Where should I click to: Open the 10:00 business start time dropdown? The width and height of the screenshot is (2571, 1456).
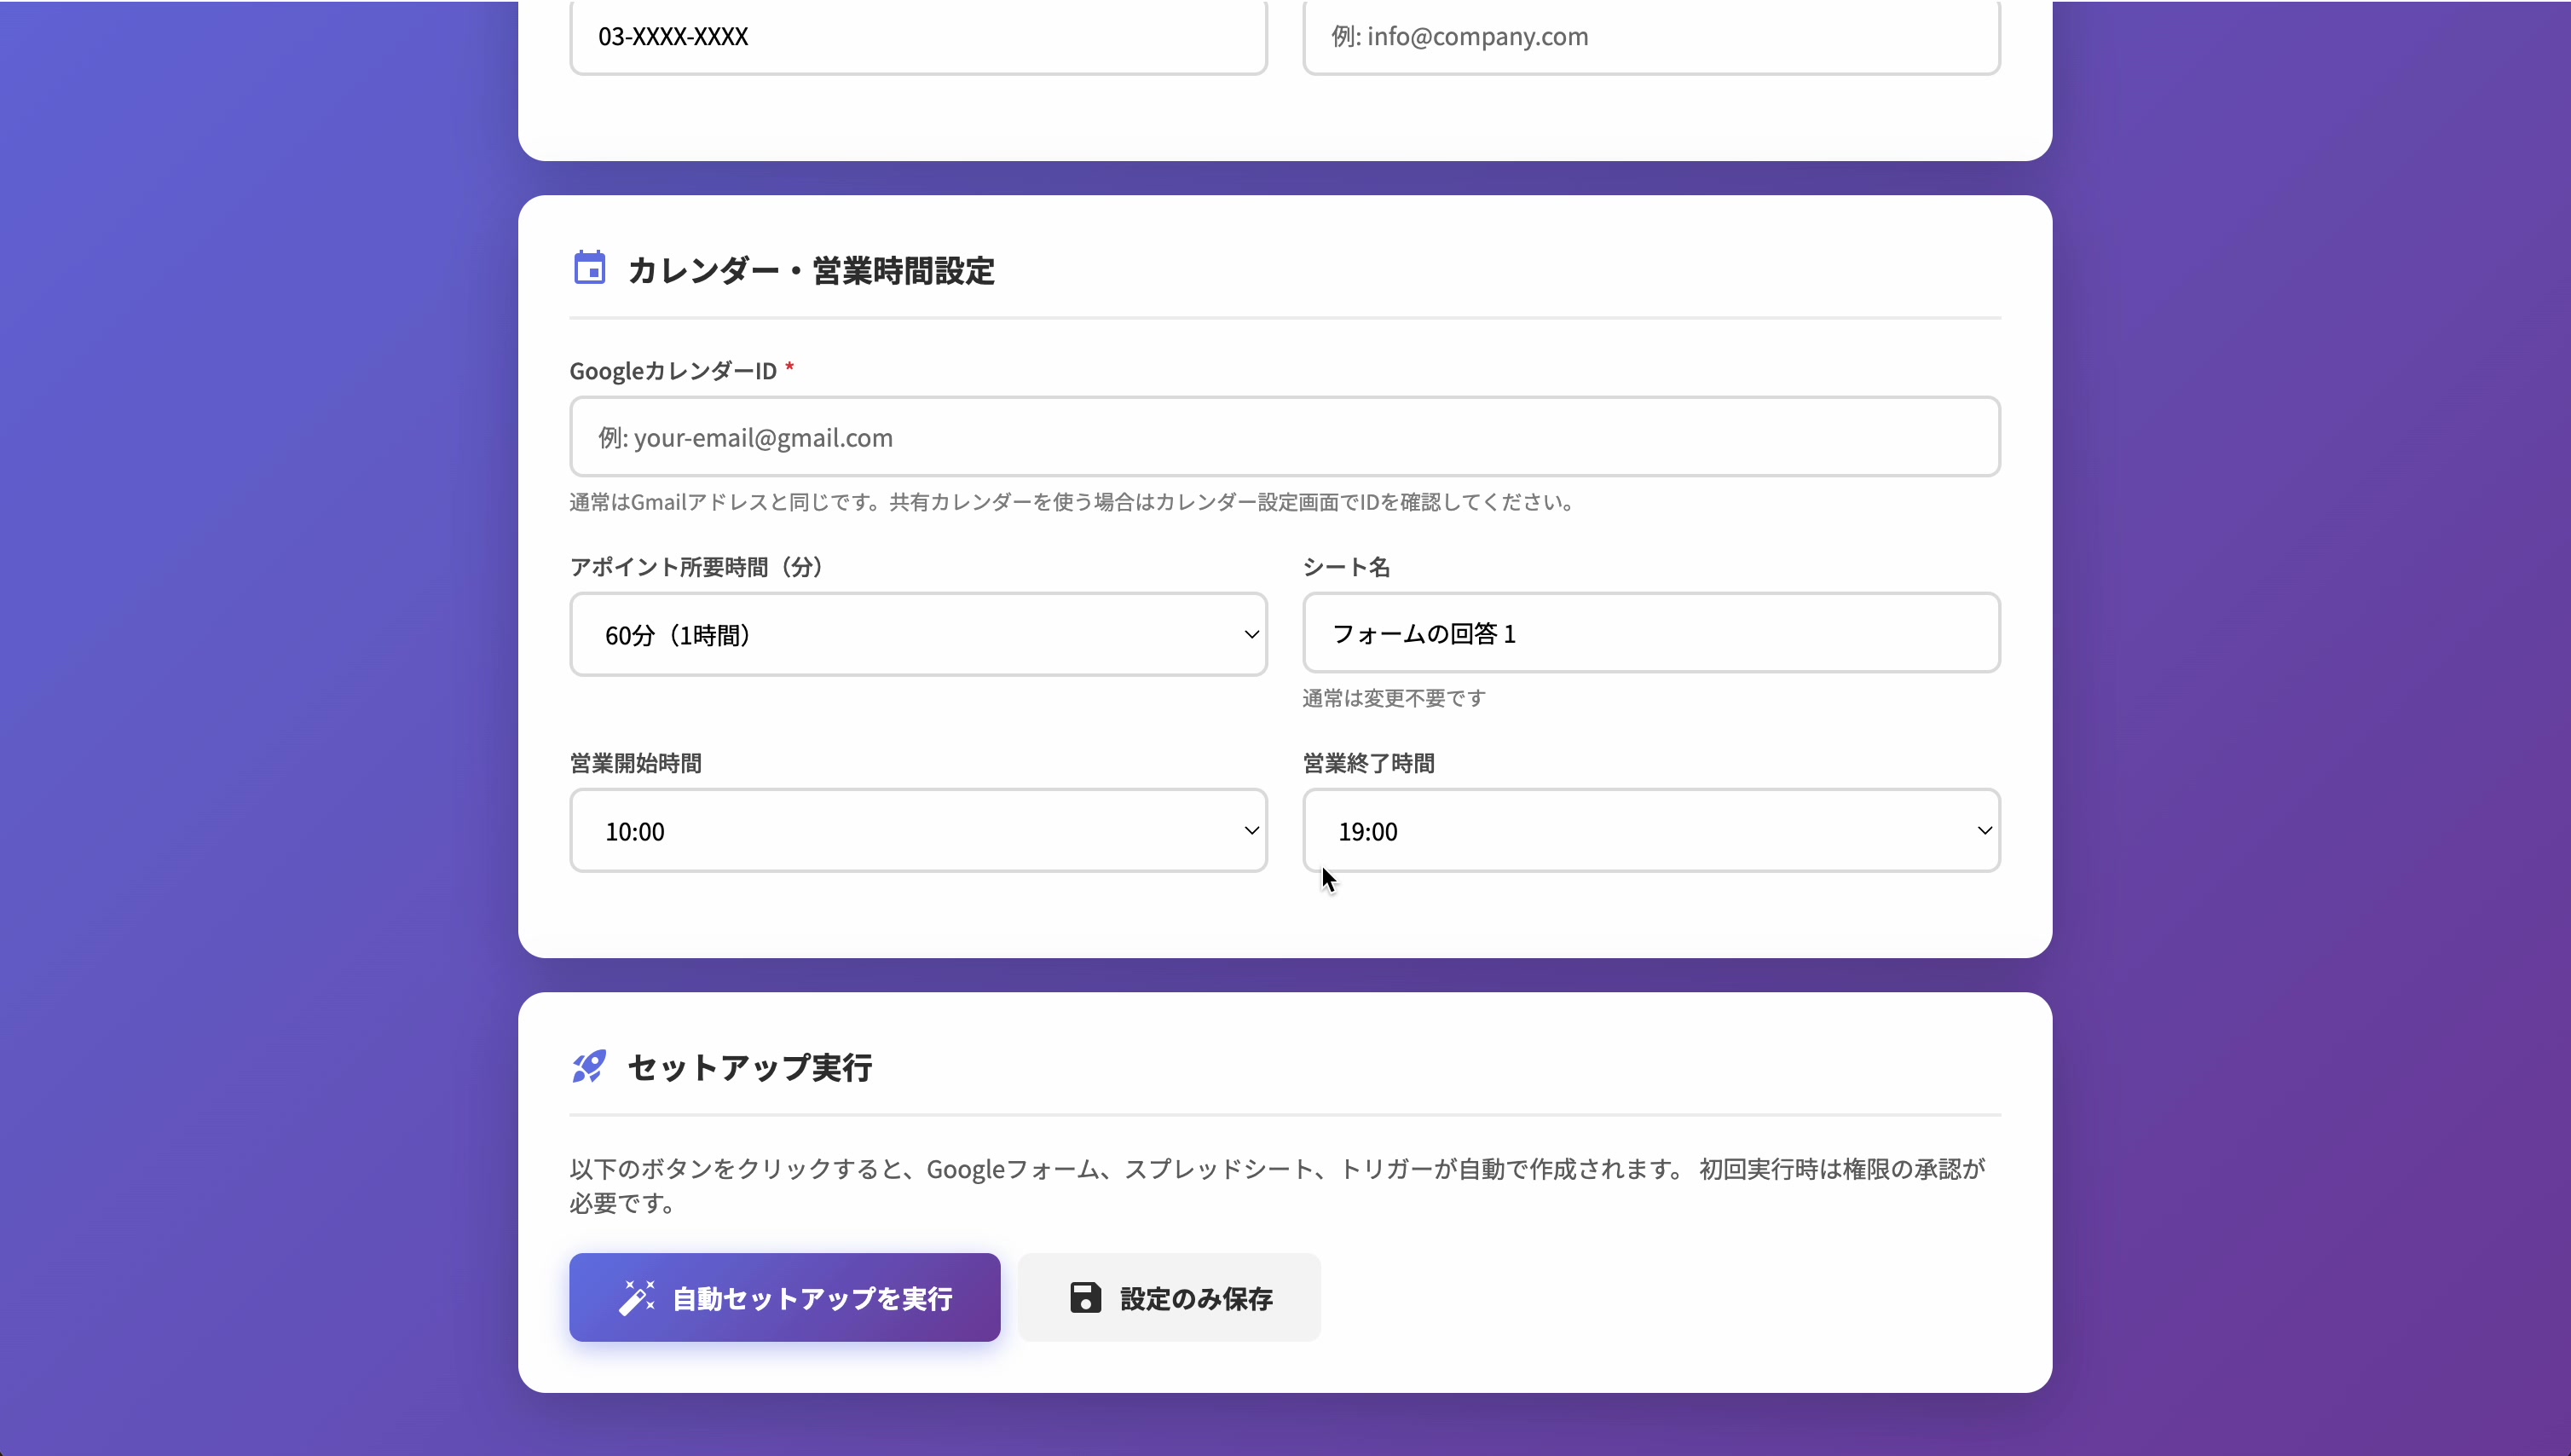[x=916, y=830]
